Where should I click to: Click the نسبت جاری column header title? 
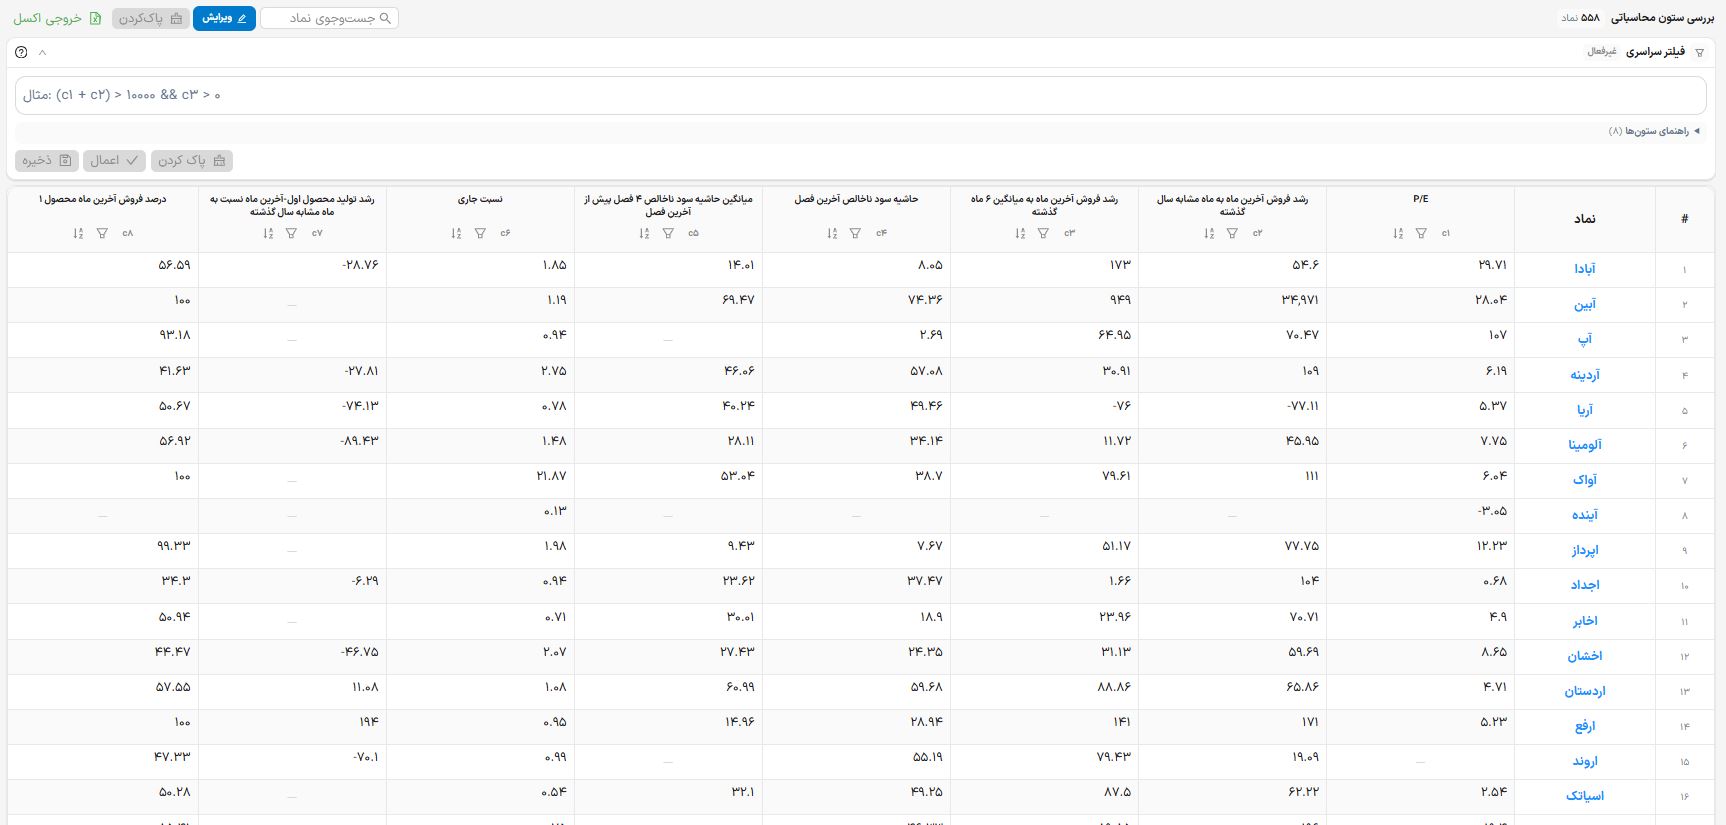[x=480, y=199]
